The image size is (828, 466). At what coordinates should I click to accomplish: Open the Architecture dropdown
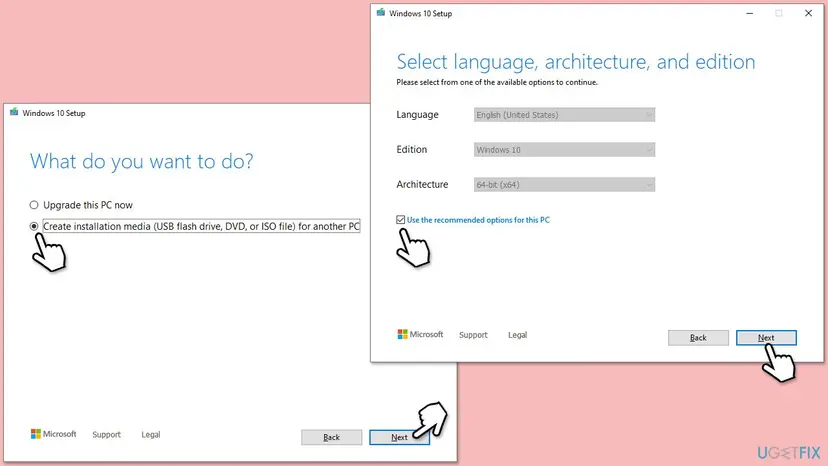(564, 184)
